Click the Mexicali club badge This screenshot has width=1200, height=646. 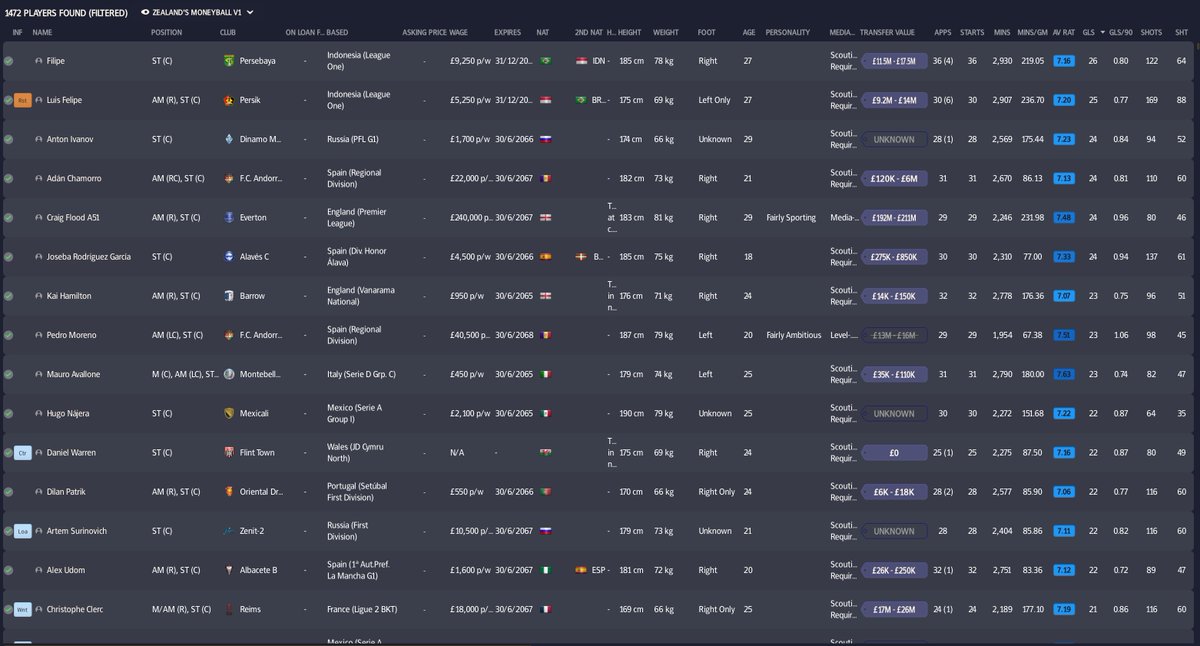(229, 413)
